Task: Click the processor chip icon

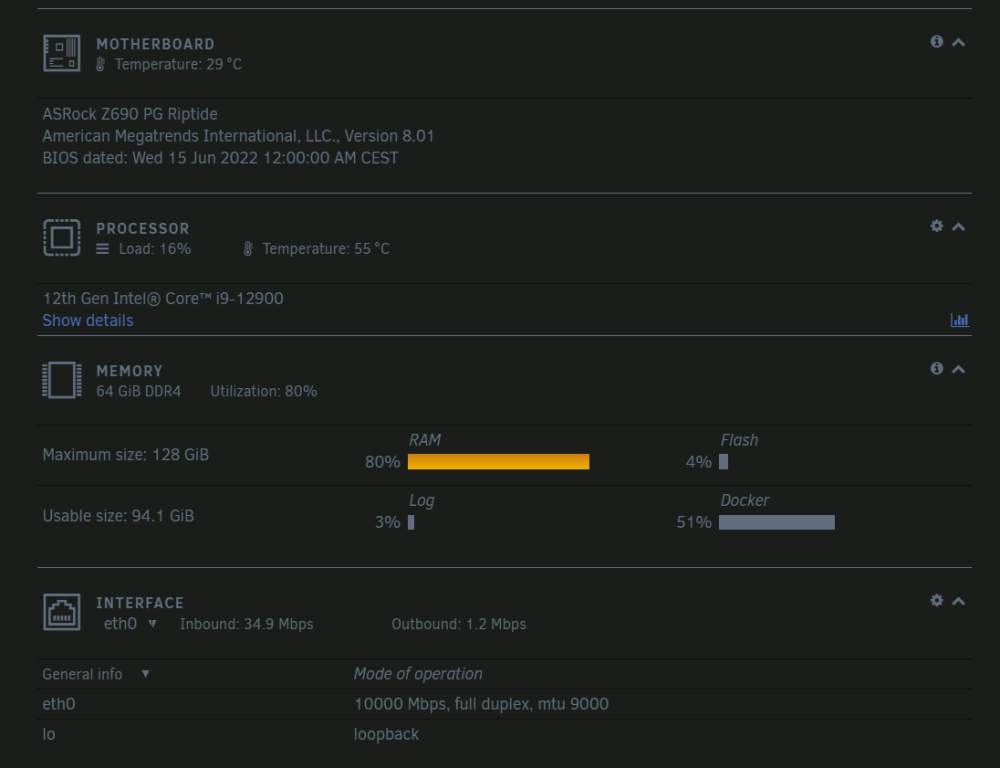Action: pos(62,237)
